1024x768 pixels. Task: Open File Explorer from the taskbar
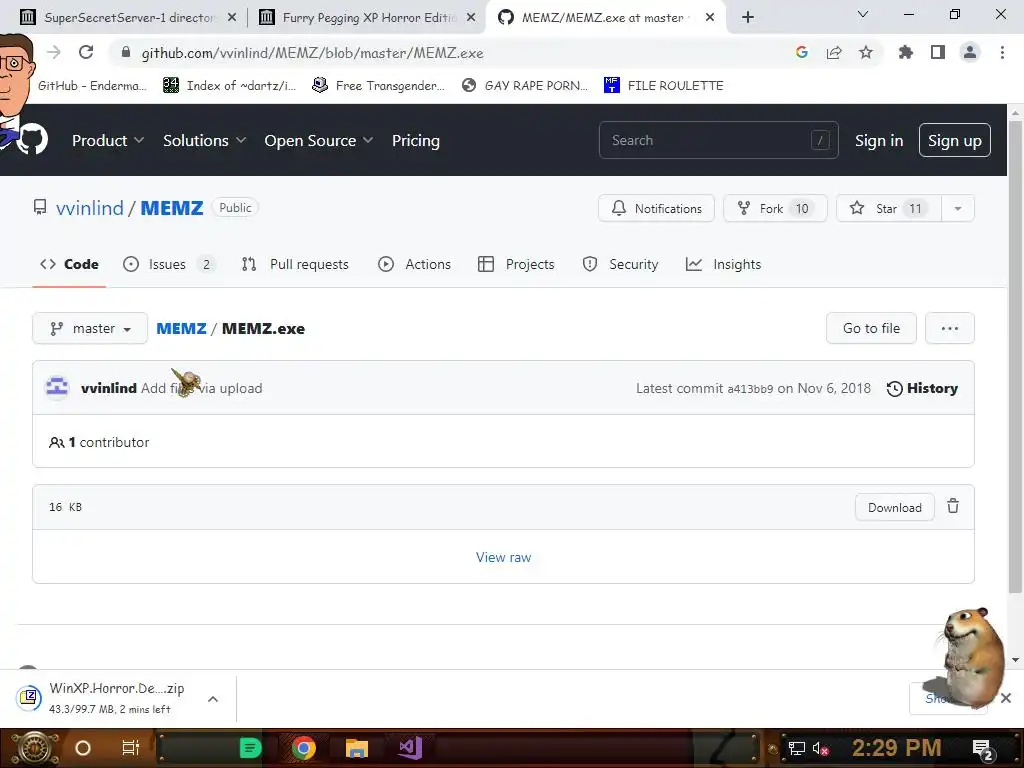357,748
